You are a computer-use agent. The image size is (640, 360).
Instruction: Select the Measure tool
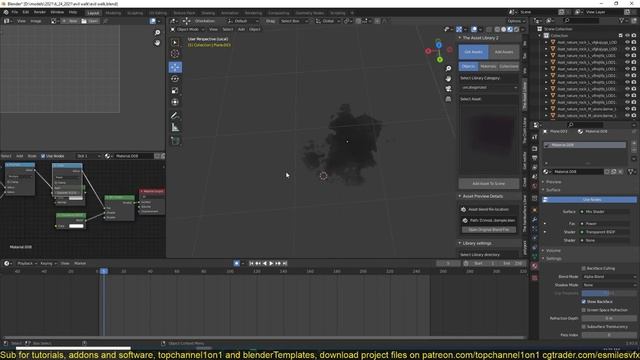tap(175, 128)
